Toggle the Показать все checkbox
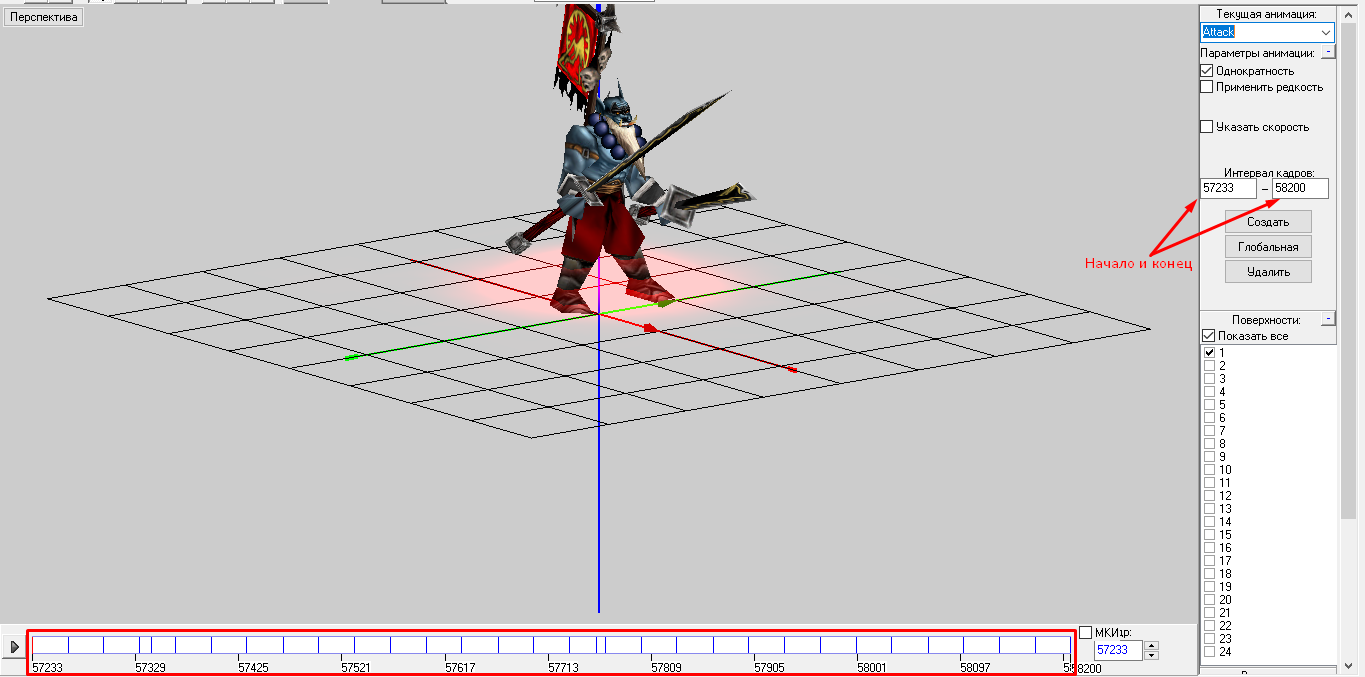 [1208, 336]
